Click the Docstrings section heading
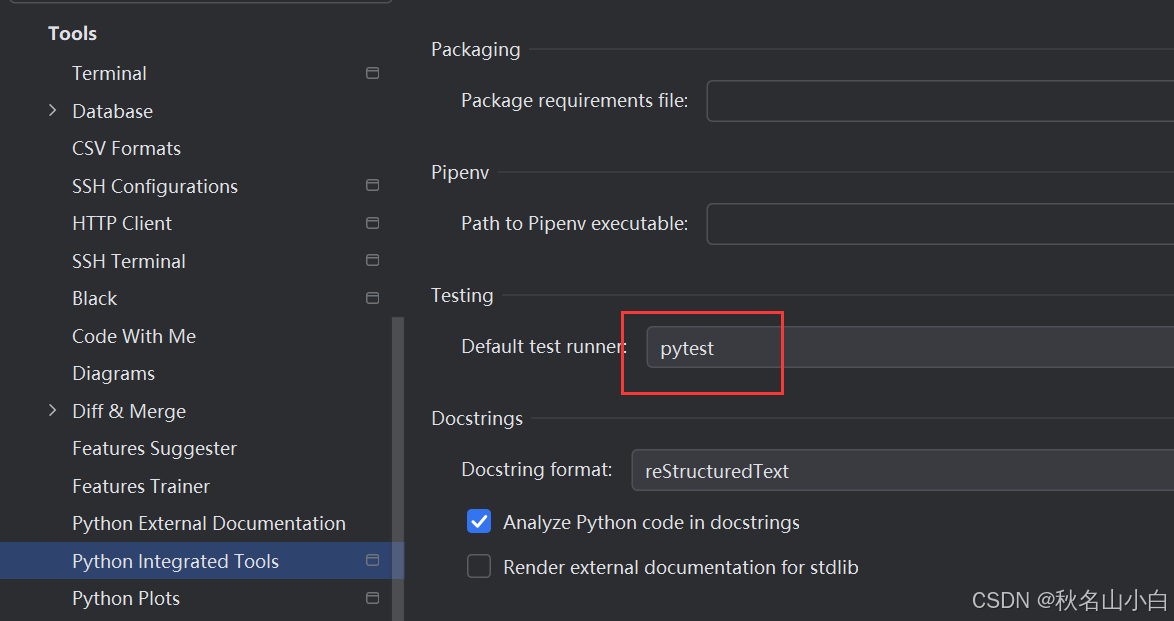Image resolution: width=1174 pixels, height=621 pixels. 477,418
